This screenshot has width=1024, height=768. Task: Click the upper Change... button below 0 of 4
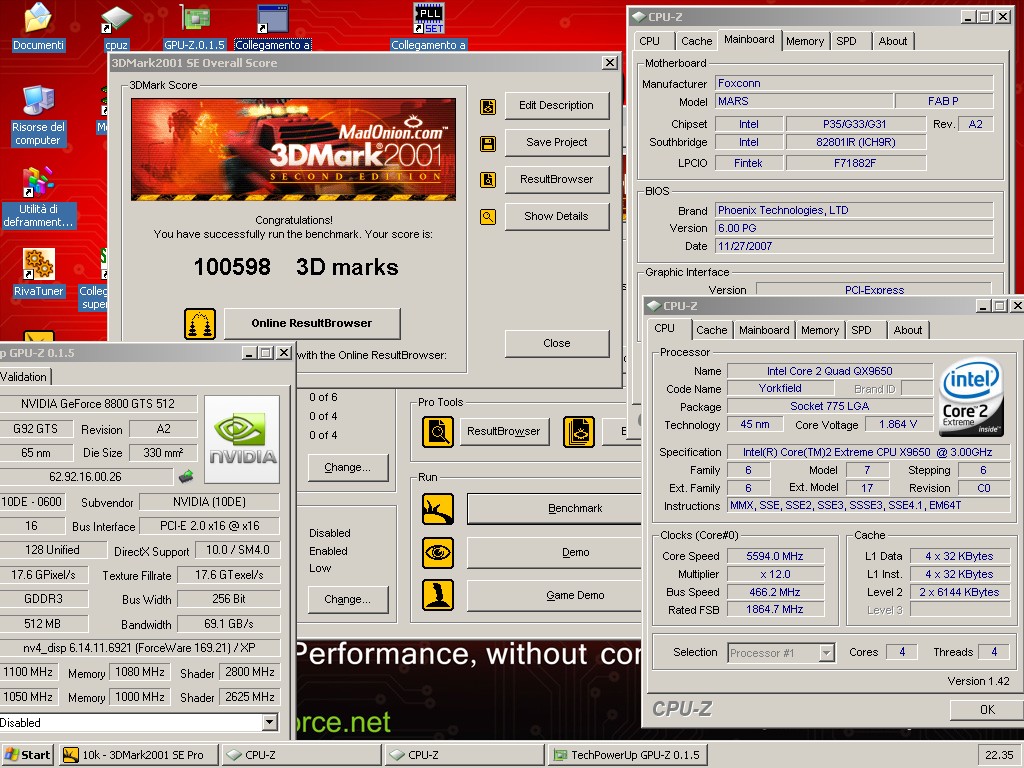(x=347, y=468)
